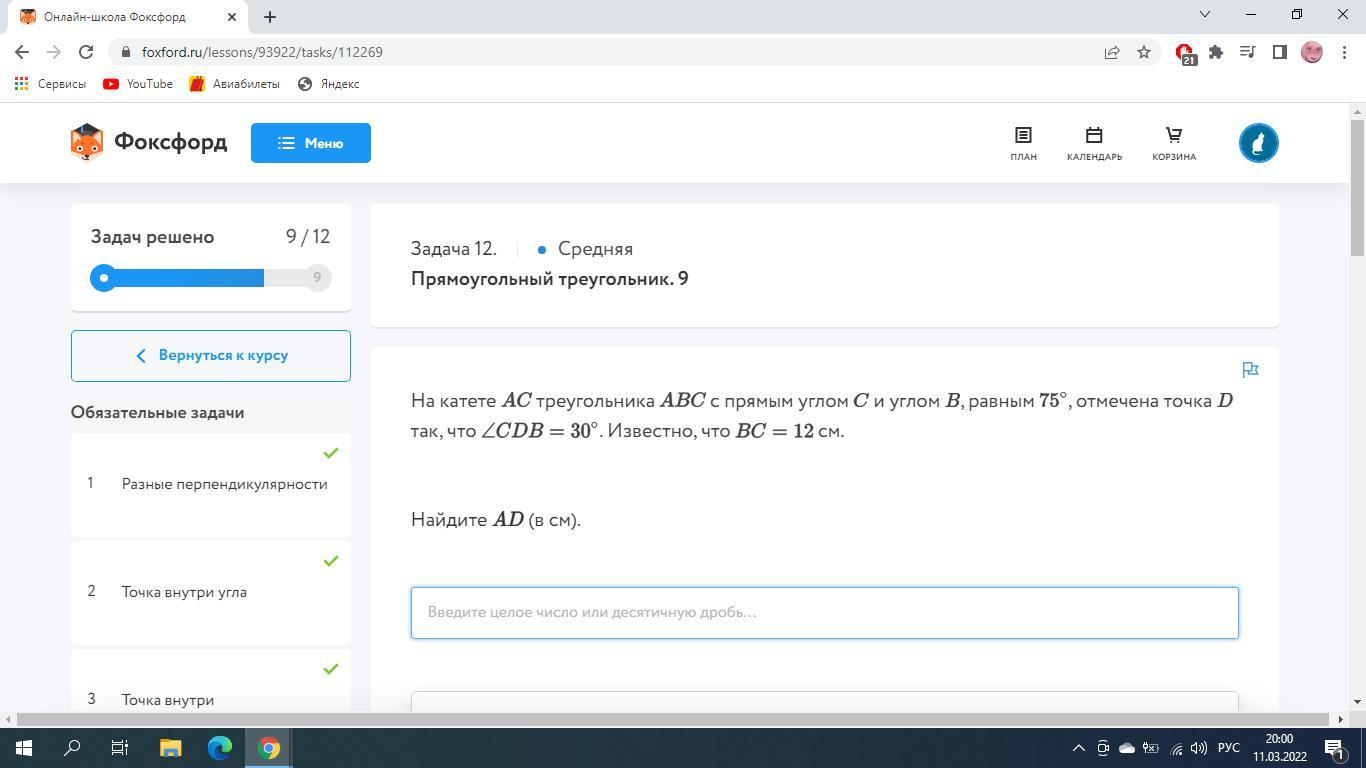Switch РУС keyboard language
Screen dimensions: 1366x768
(x=1229, y=748)
